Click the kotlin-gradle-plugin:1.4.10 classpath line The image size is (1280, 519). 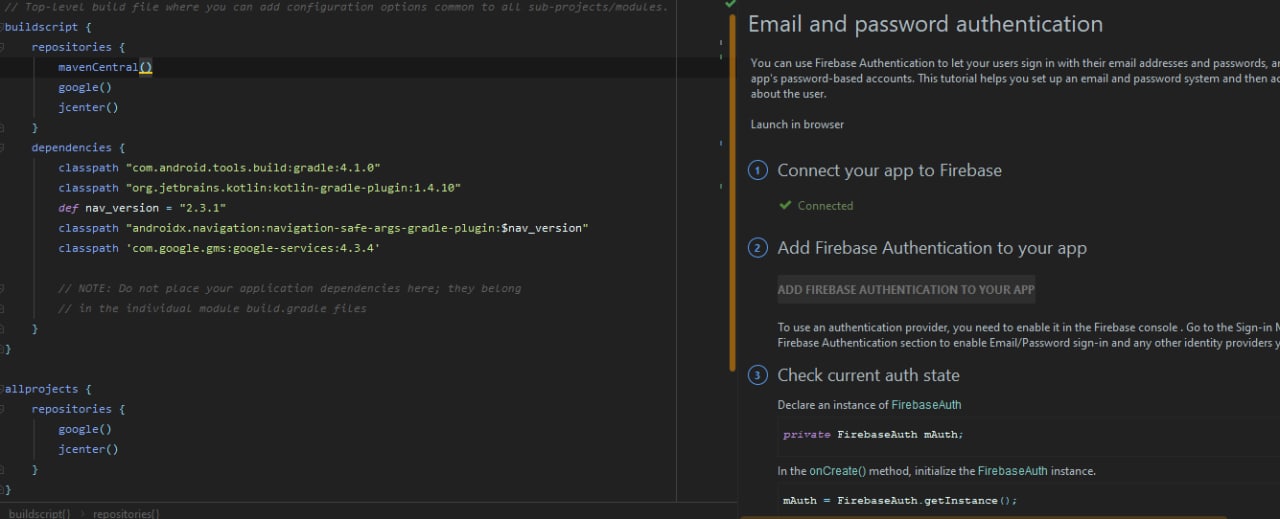click(x=259, y=188)
